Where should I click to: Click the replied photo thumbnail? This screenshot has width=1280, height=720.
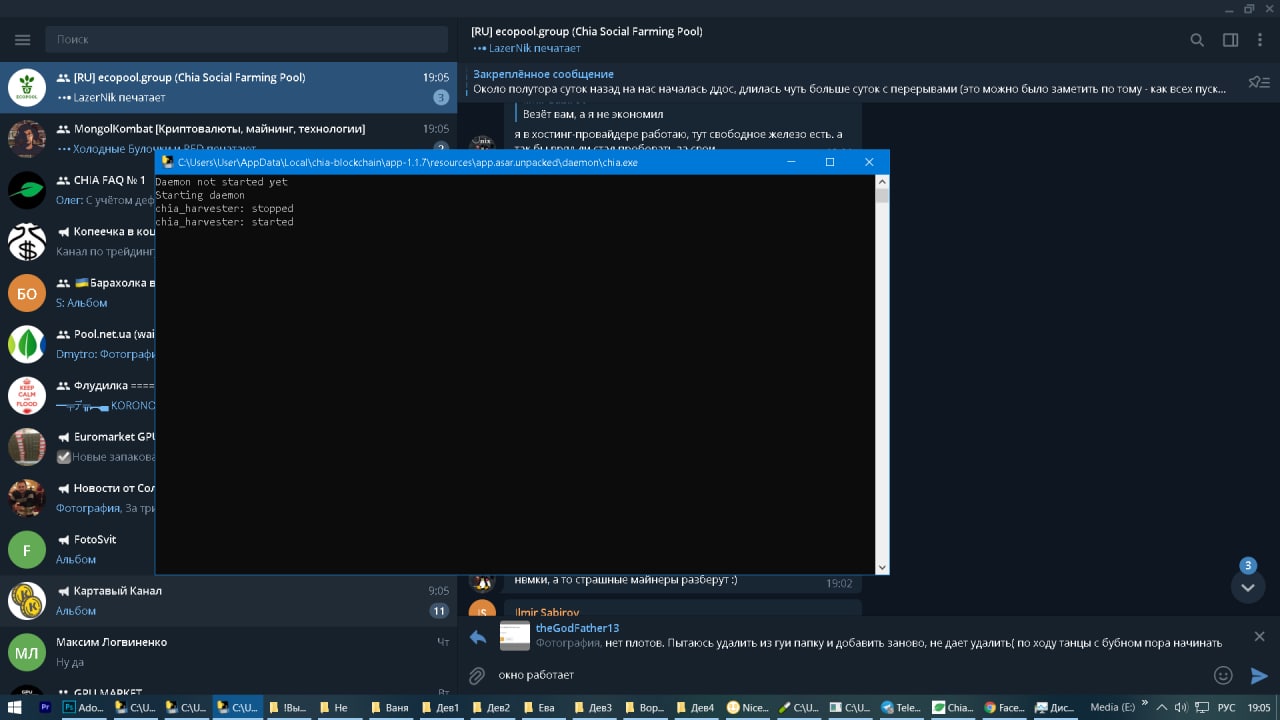click(x=515, y=636)
